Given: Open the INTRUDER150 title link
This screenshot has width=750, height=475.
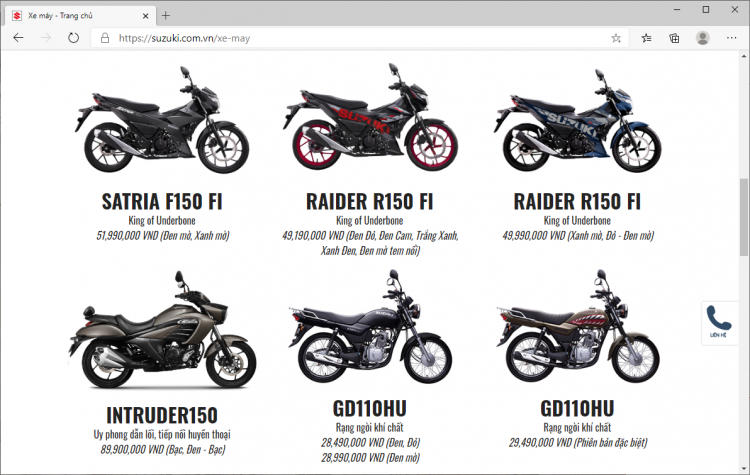Looking at the screenshot, I should [162, 415].
